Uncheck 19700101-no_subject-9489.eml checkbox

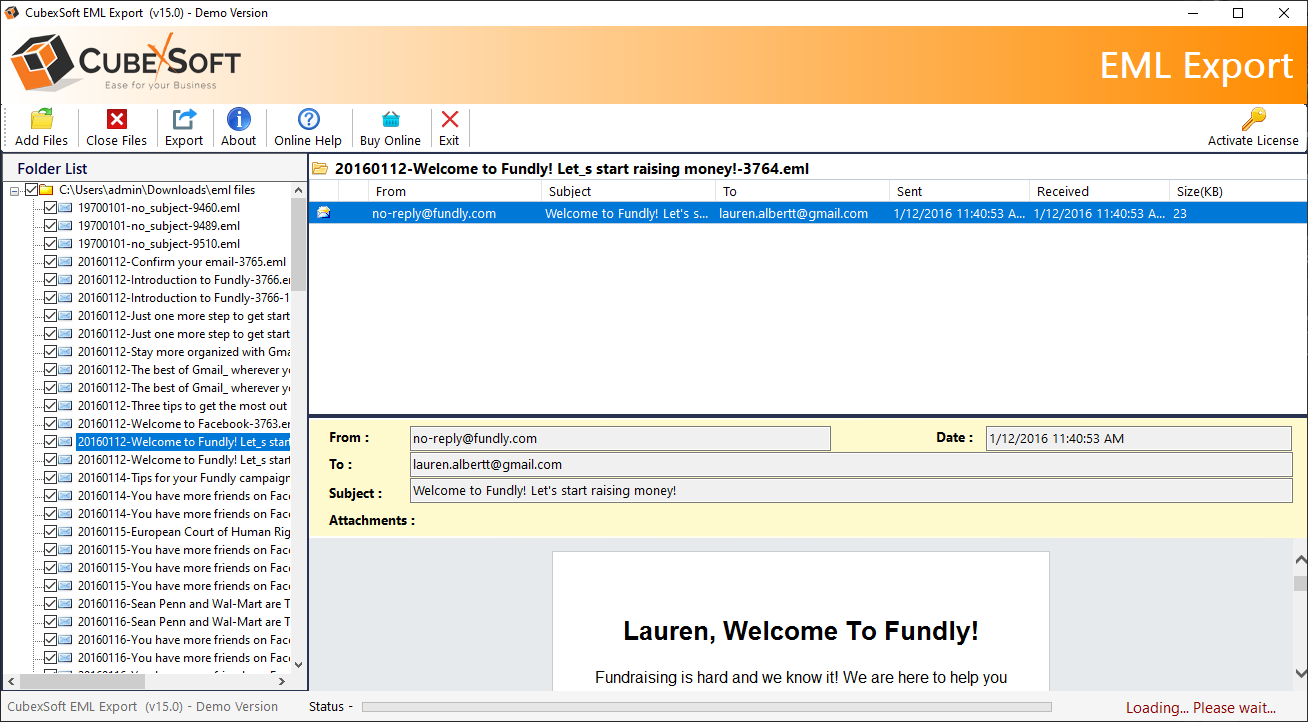[x=50, y=226]
